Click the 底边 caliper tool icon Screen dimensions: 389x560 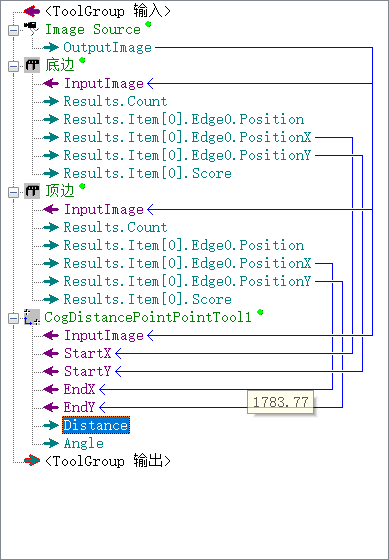pyautogui.click(x=32, y=66)
